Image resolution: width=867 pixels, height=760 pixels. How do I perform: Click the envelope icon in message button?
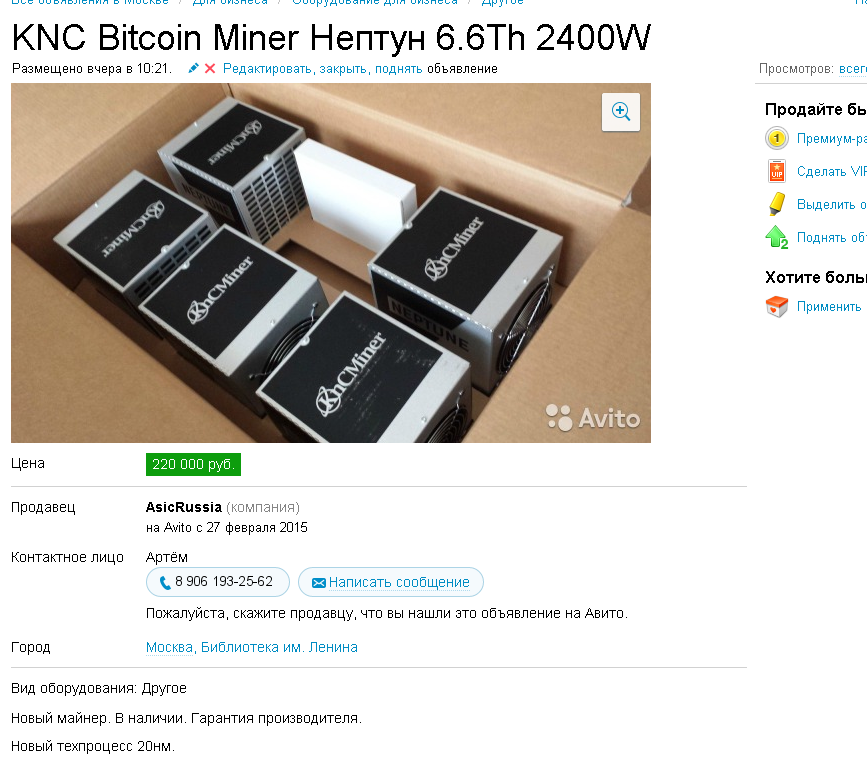point(318,583)
